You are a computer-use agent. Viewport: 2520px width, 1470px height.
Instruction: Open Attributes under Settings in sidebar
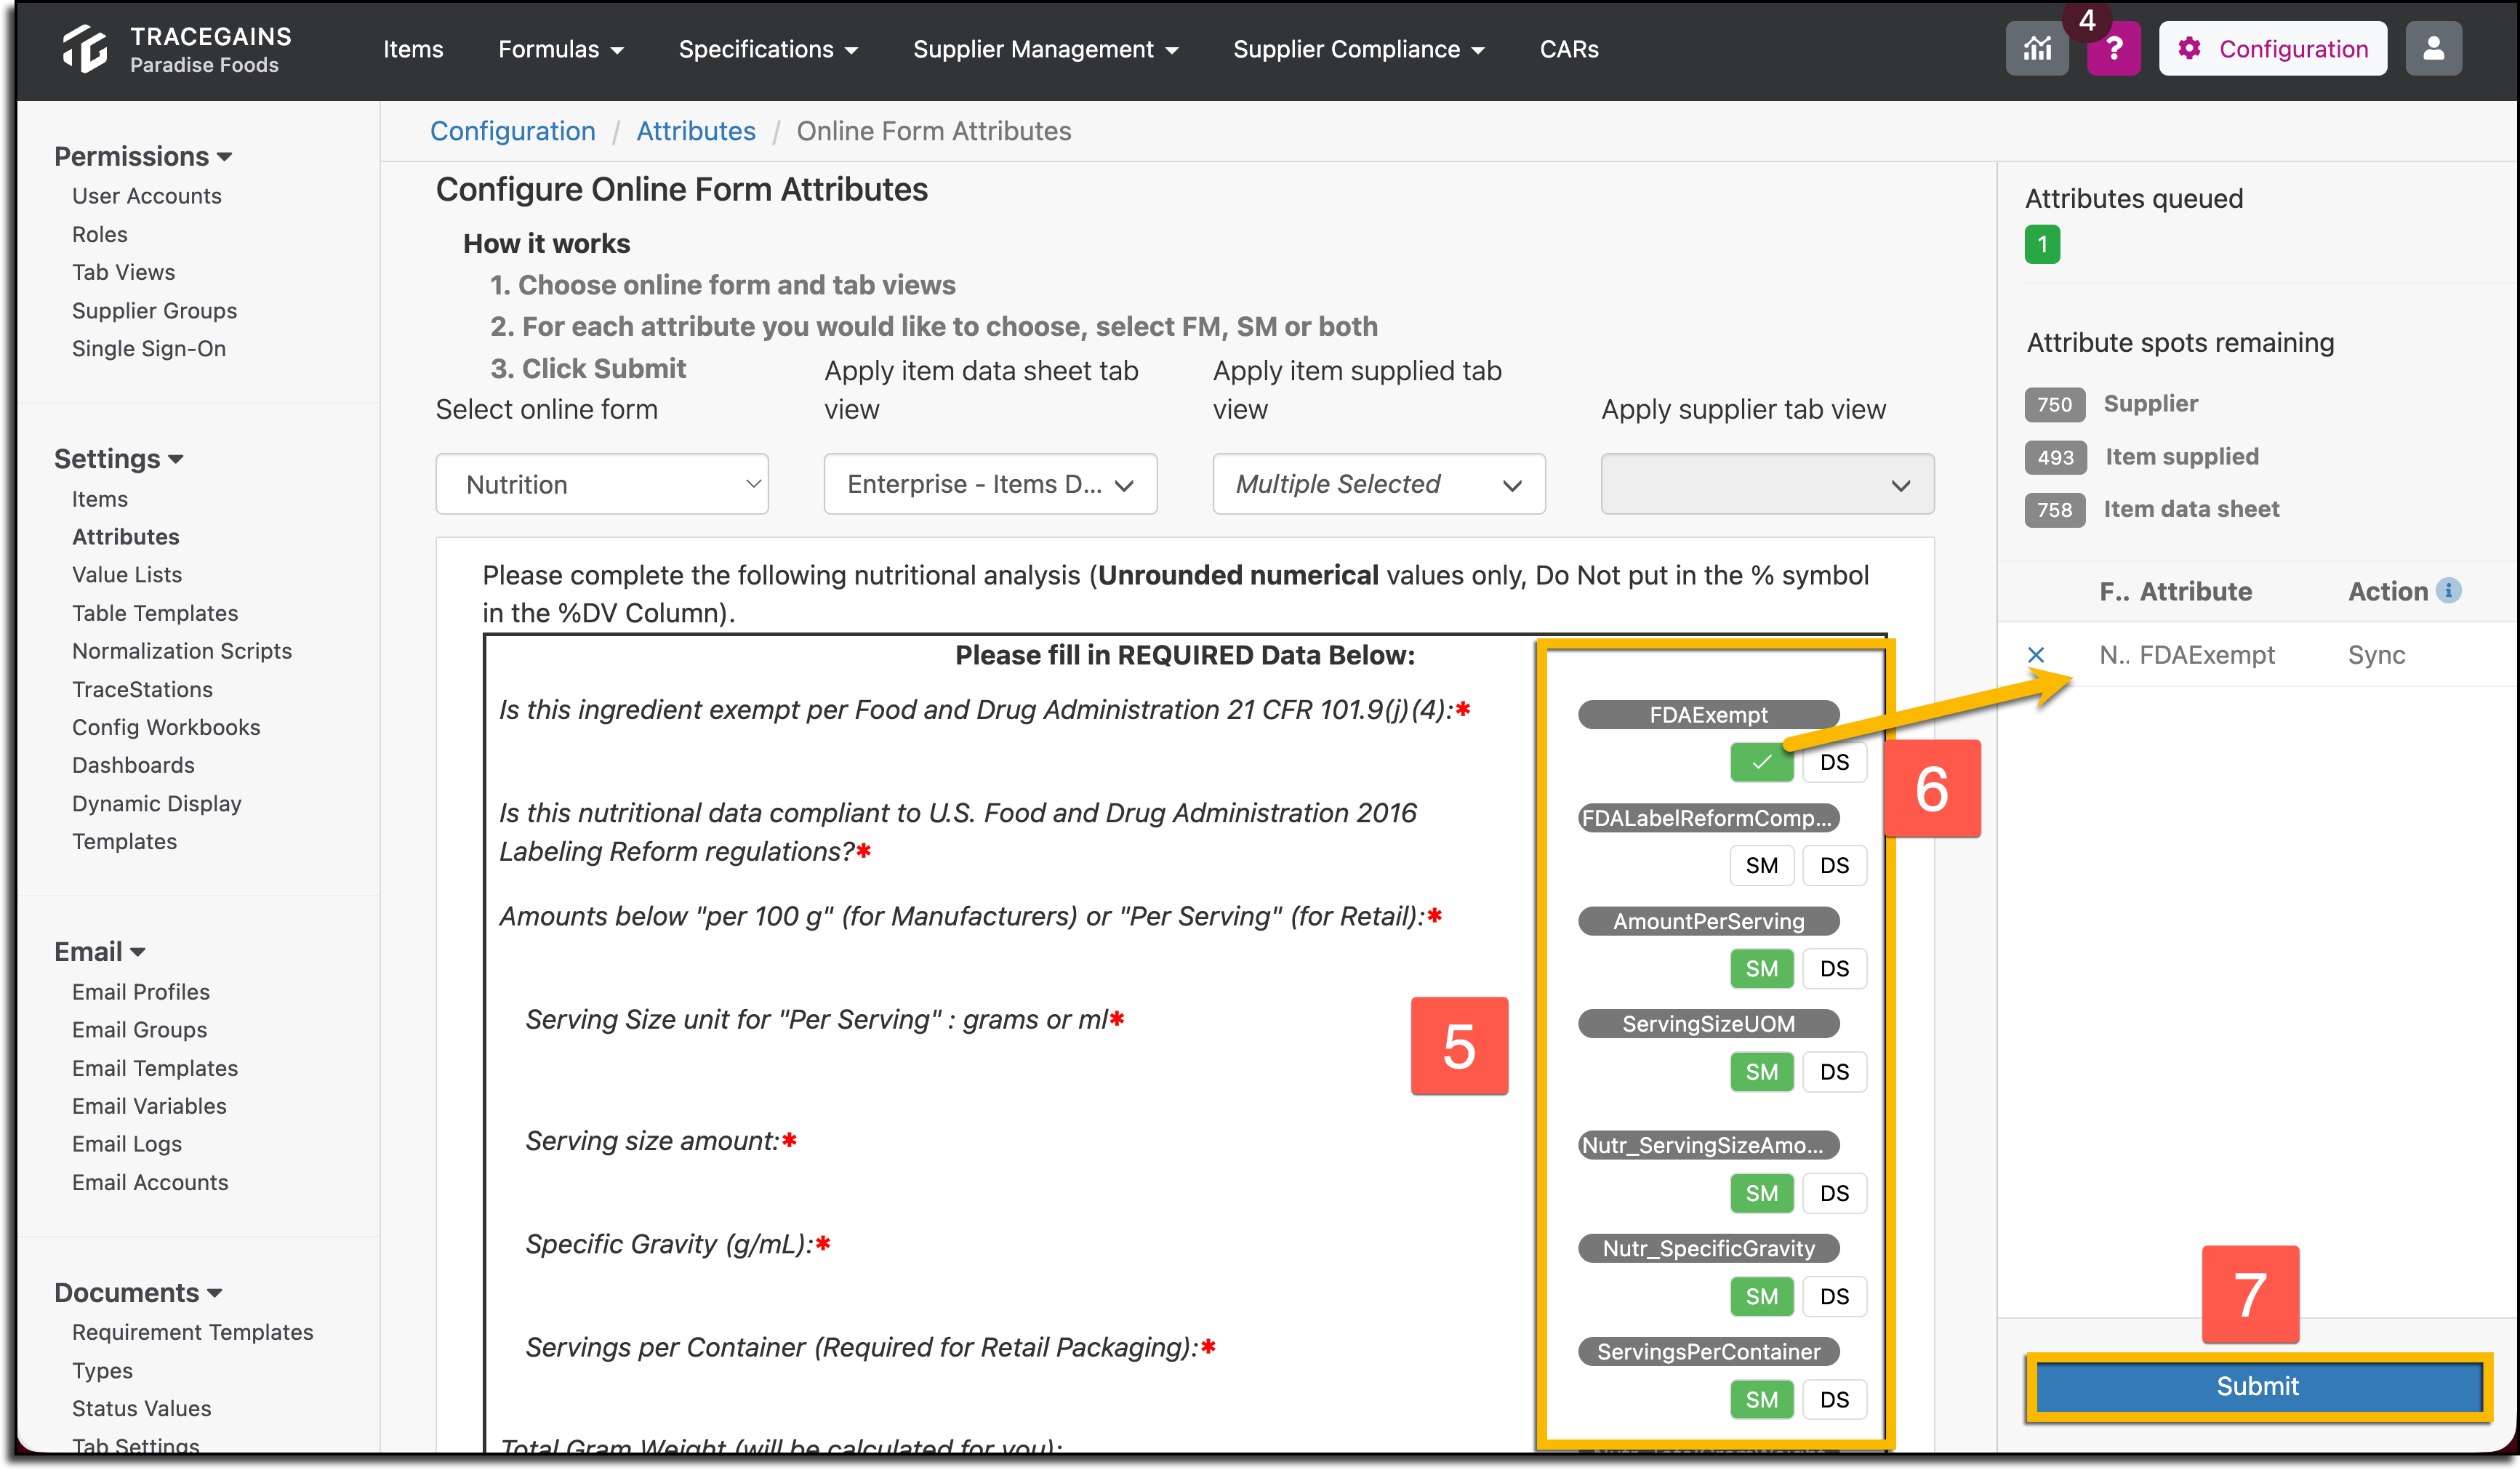(126, 536)
